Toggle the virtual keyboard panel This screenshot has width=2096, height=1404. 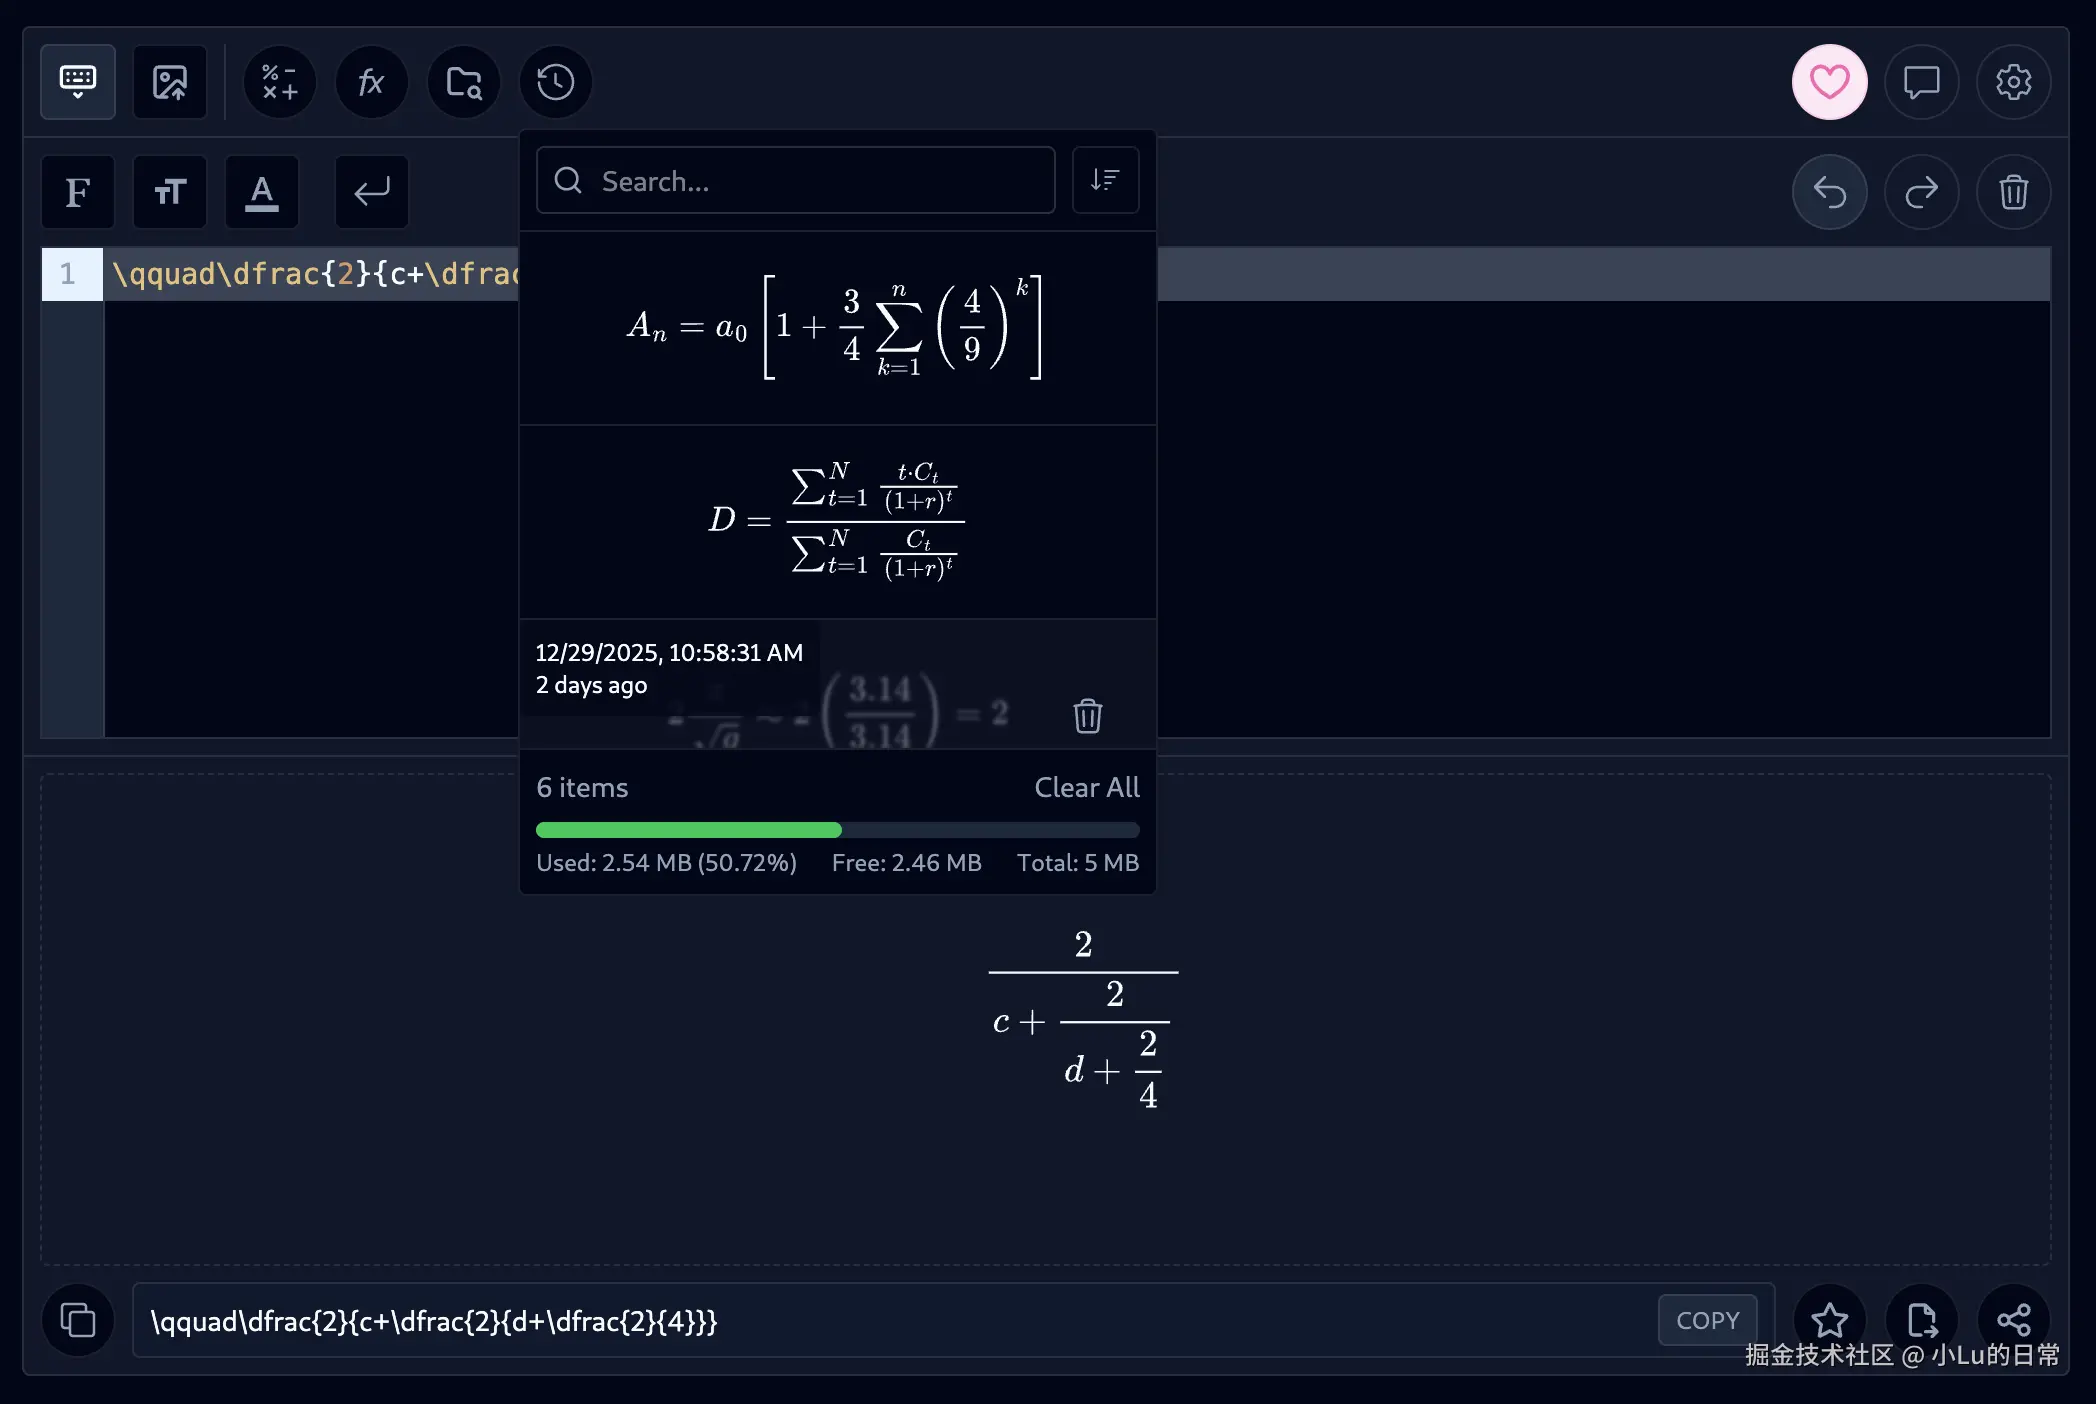(78, 82)
